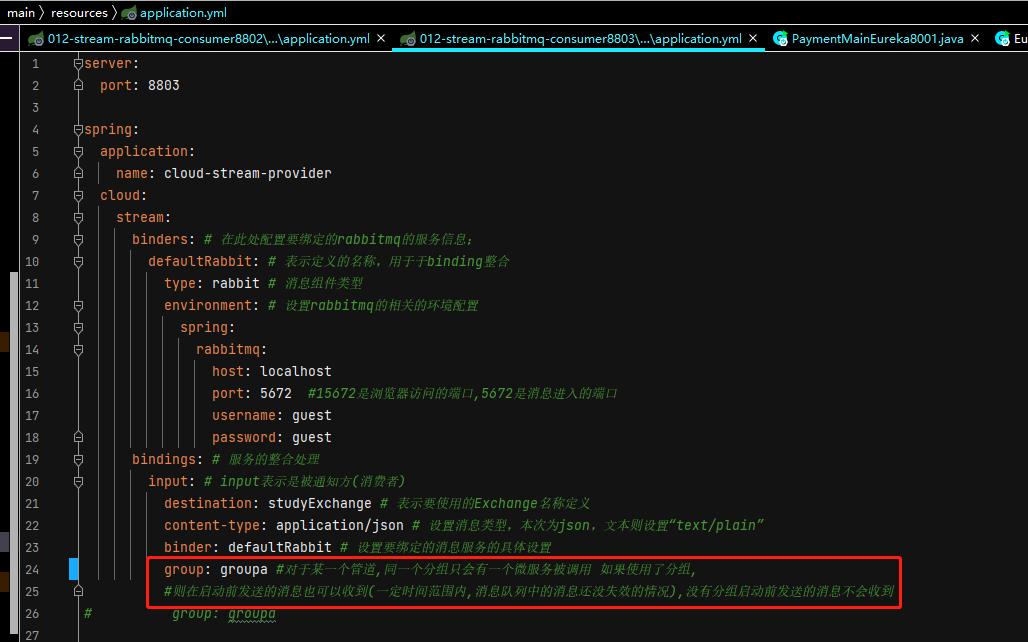The image size is (1028, 642).
Task: Collapse the spring section fold arrow
Action: [78, 129]
